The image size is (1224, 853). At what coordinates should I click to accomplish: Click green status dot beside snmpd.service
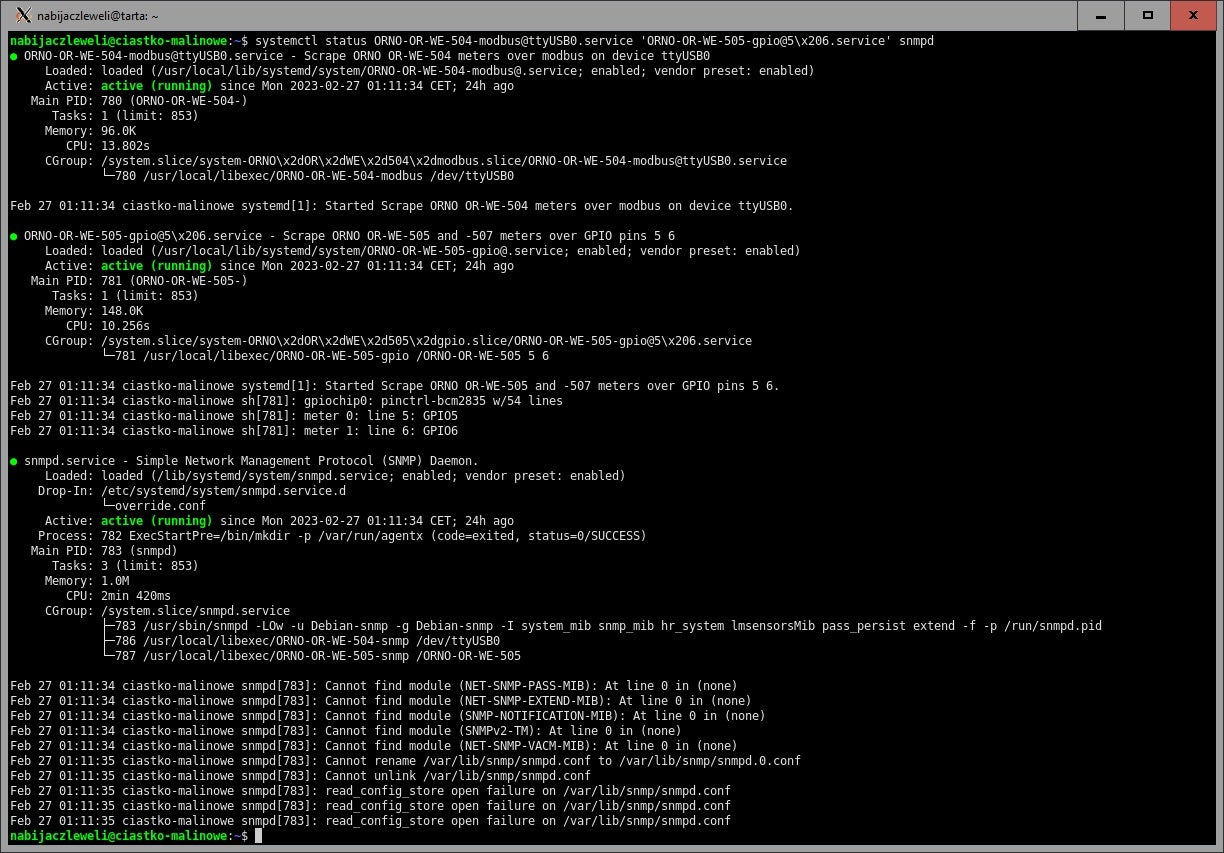click(14, 461)
